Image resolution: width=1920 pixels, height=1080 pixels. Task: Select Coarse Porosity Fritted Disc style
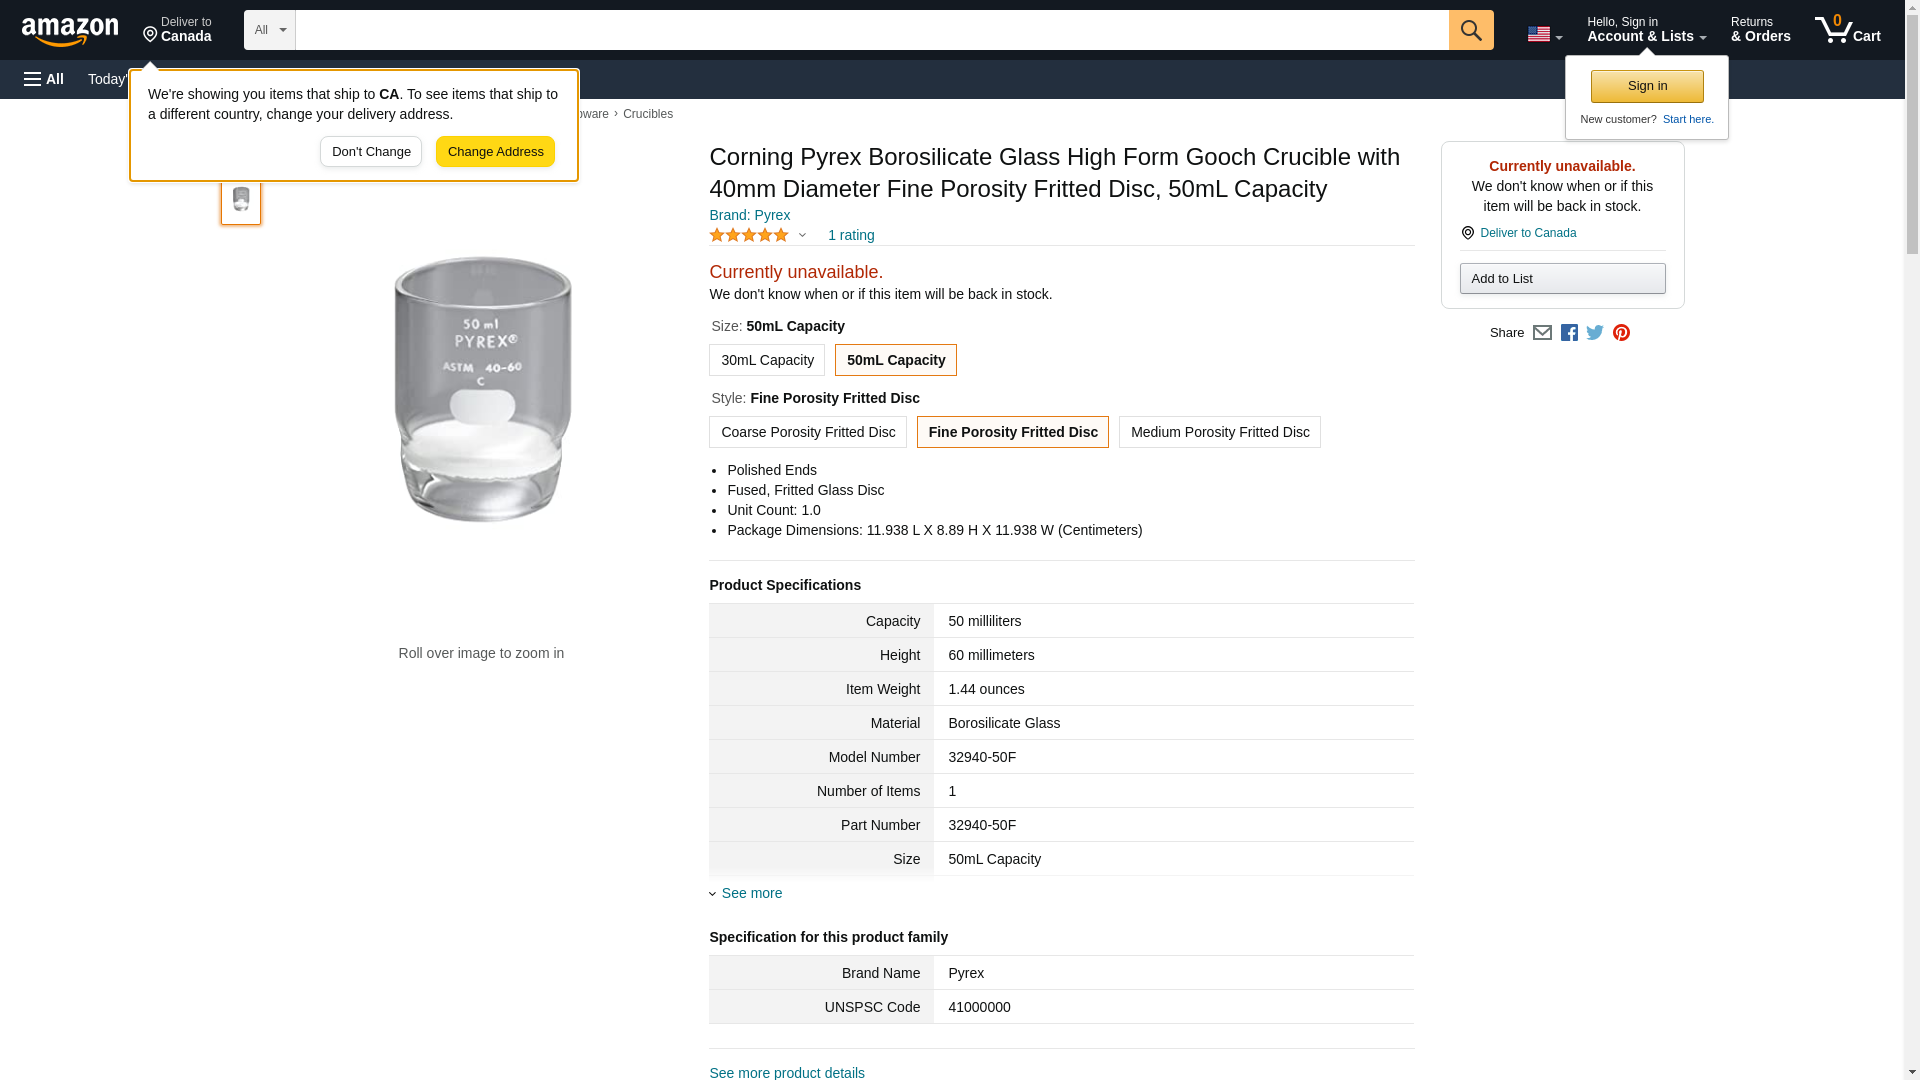[x=807, y=432]
